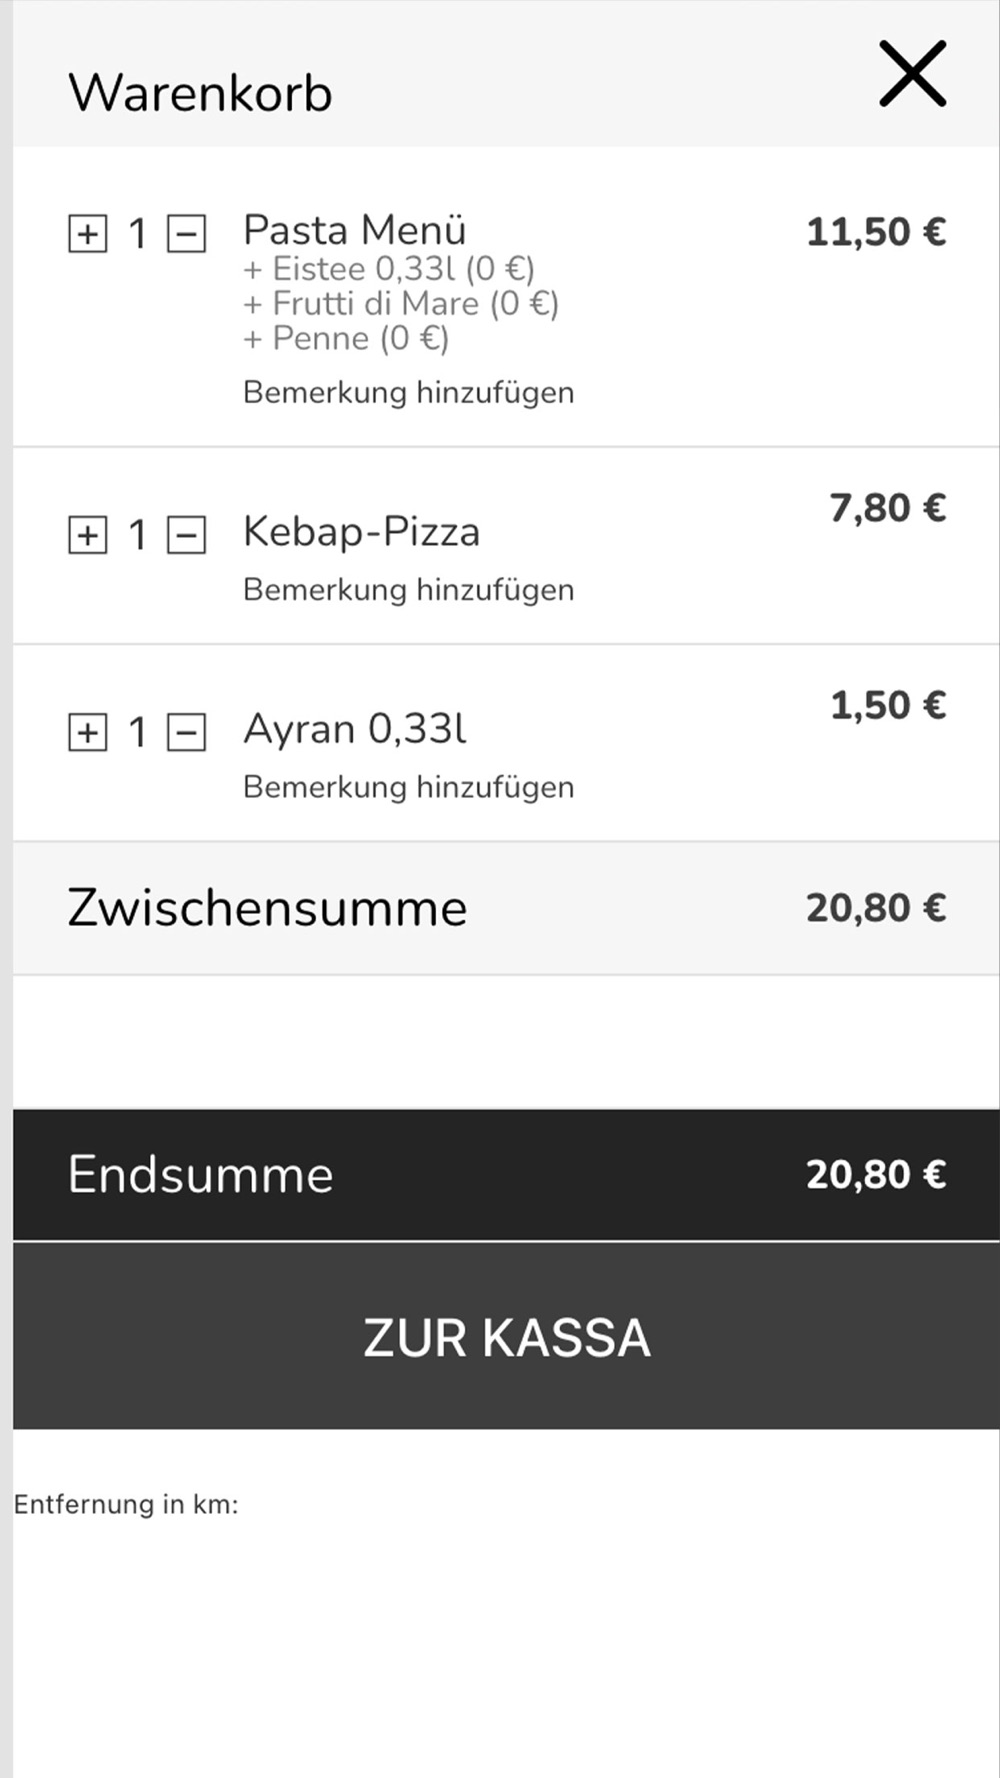
Task: Select the Pasta Menü item title
Action: coord(355,230)
